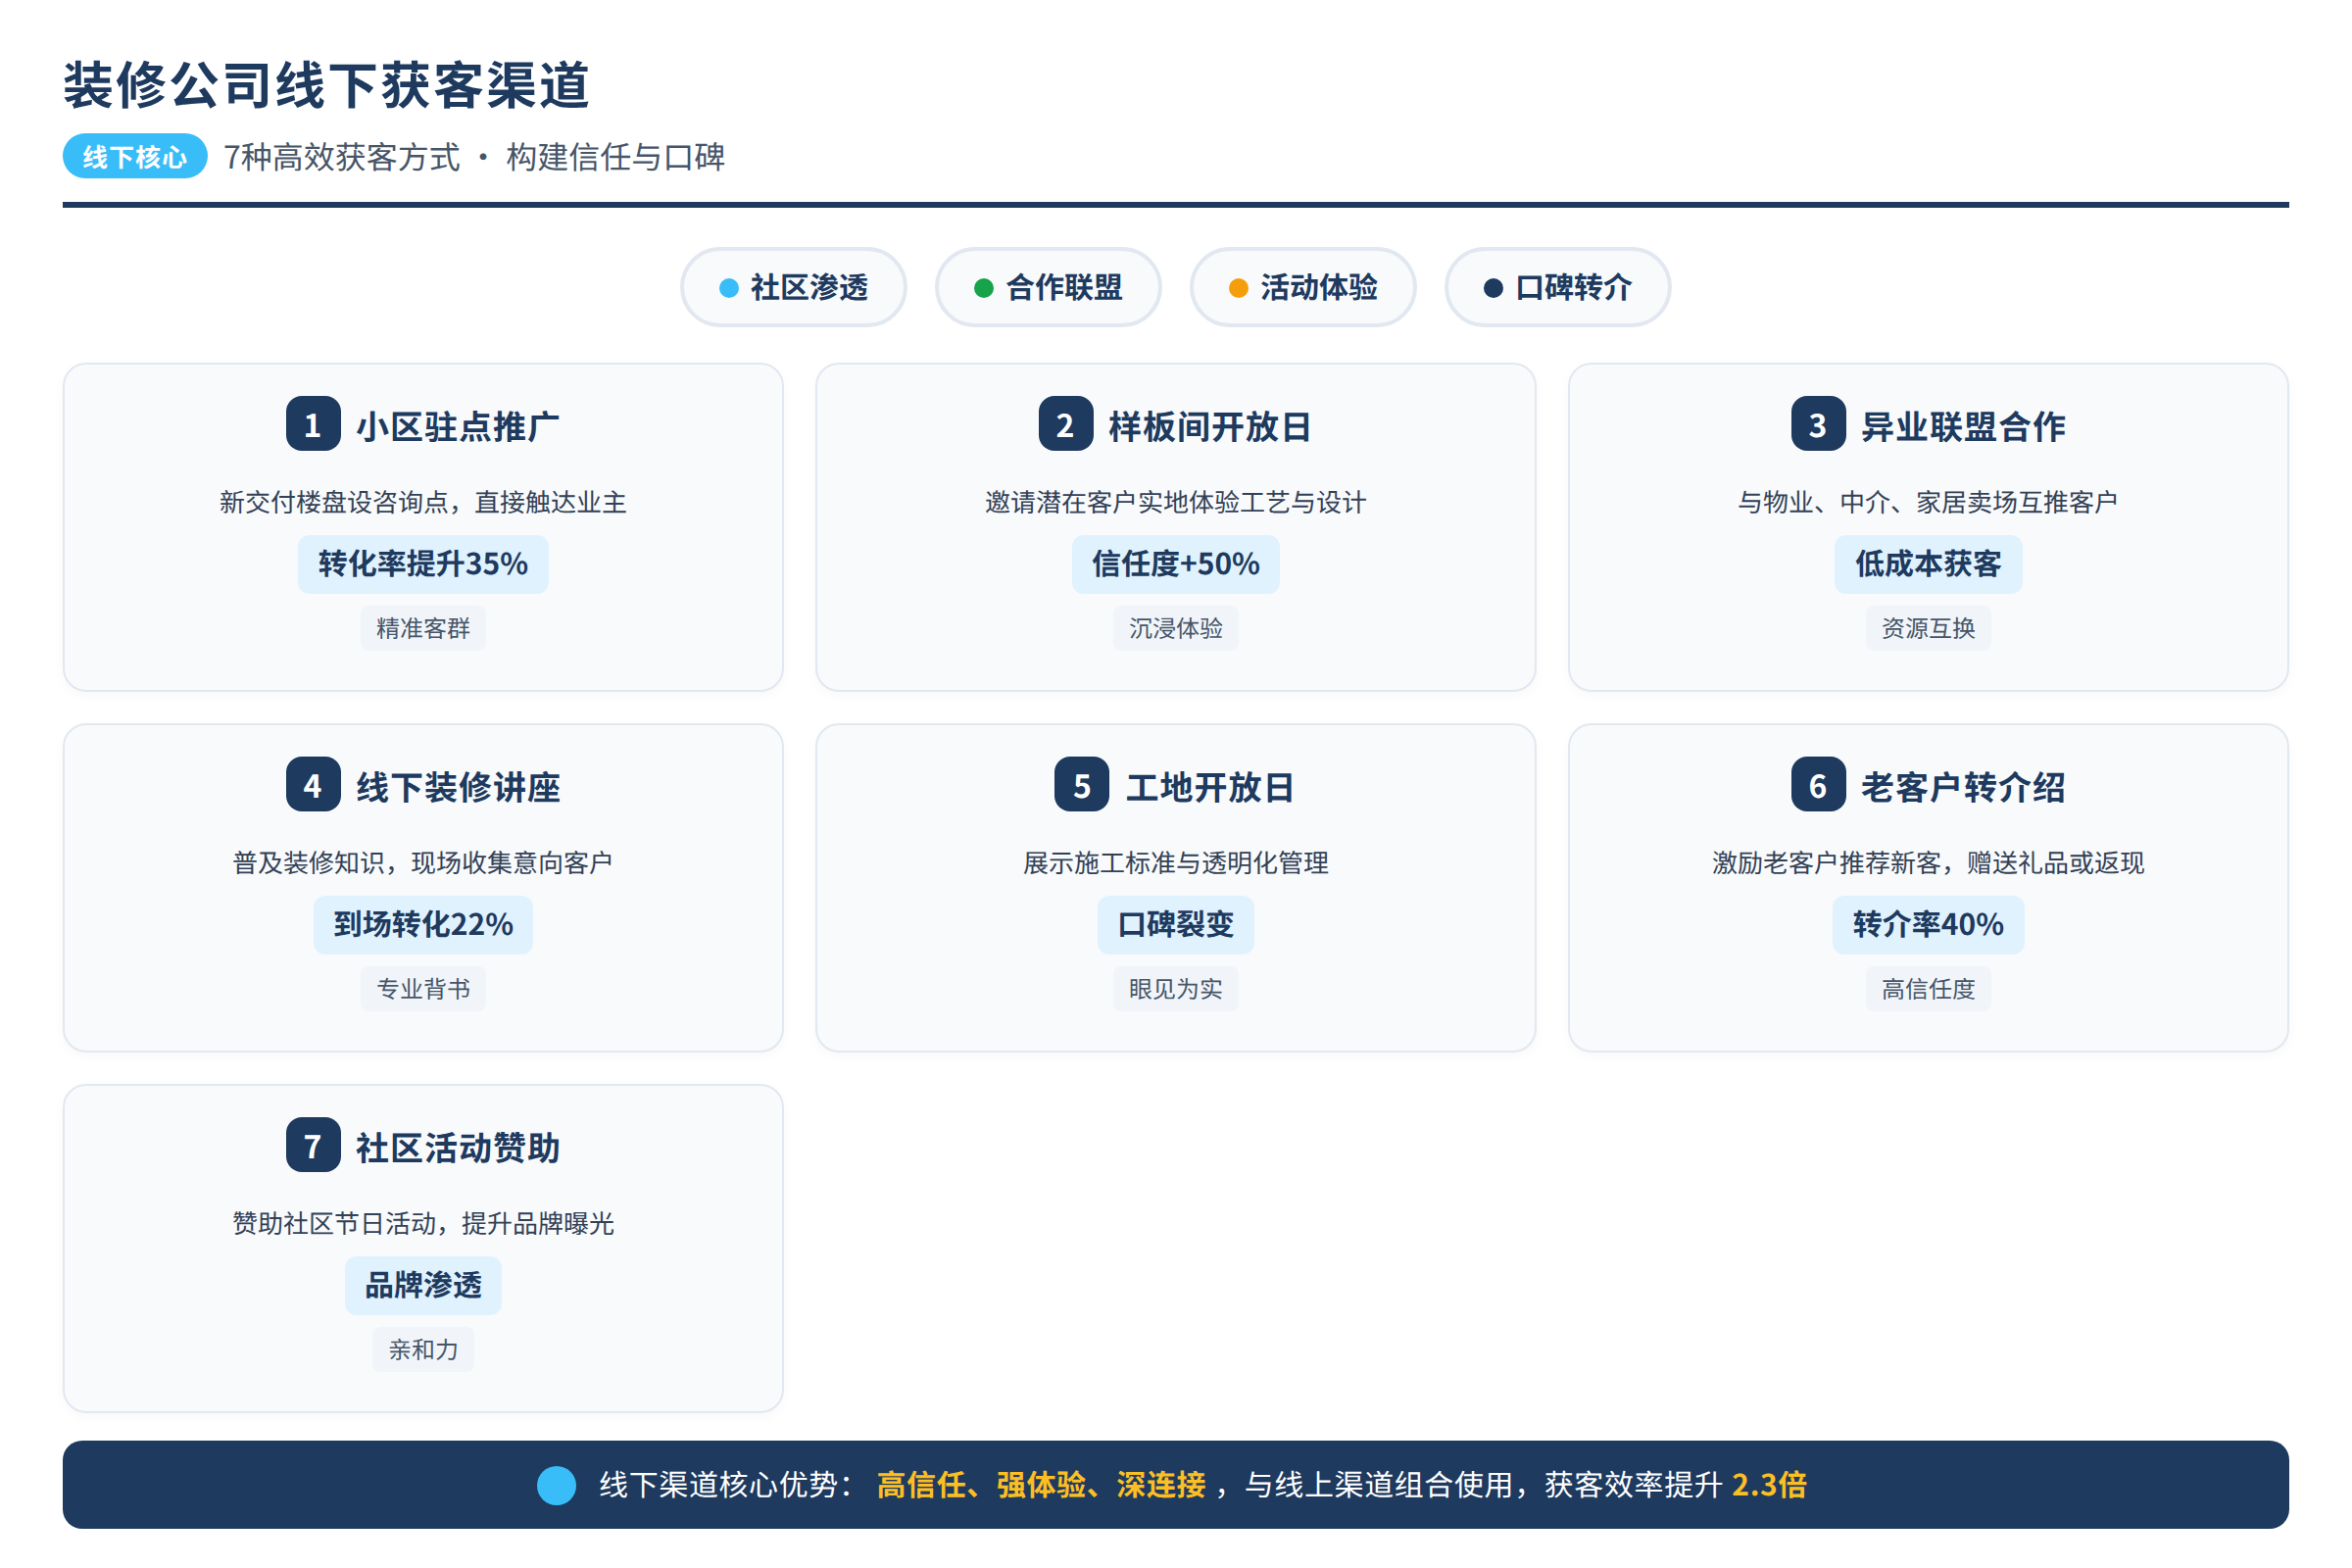Click the 转介率40% highlight
Viewport: 2352px width, 1568px height.
coord(1928,925)
